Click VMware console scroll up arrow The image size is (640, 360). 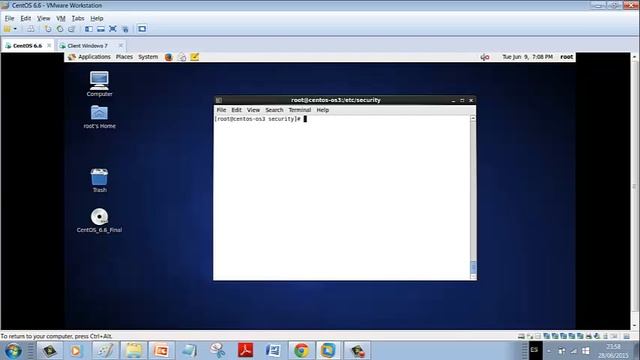[635, 57]
